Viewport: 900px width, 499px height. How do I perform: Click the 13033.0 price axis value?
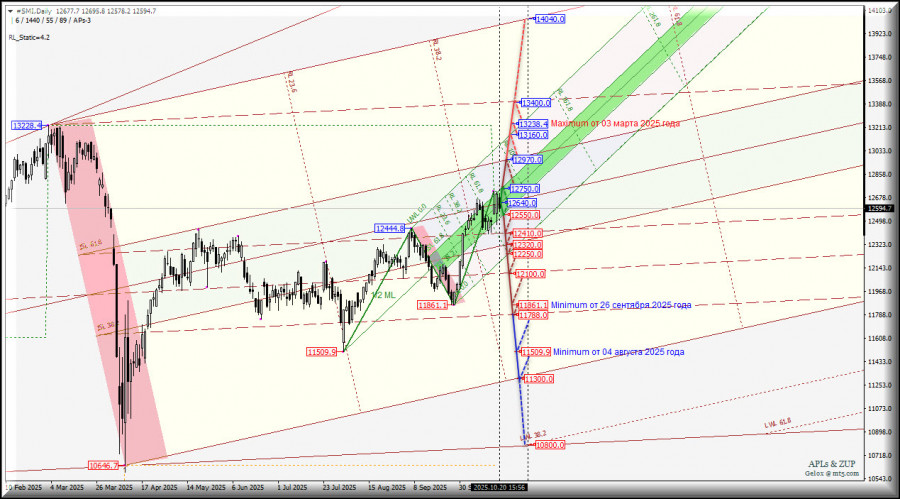[879, 151]
